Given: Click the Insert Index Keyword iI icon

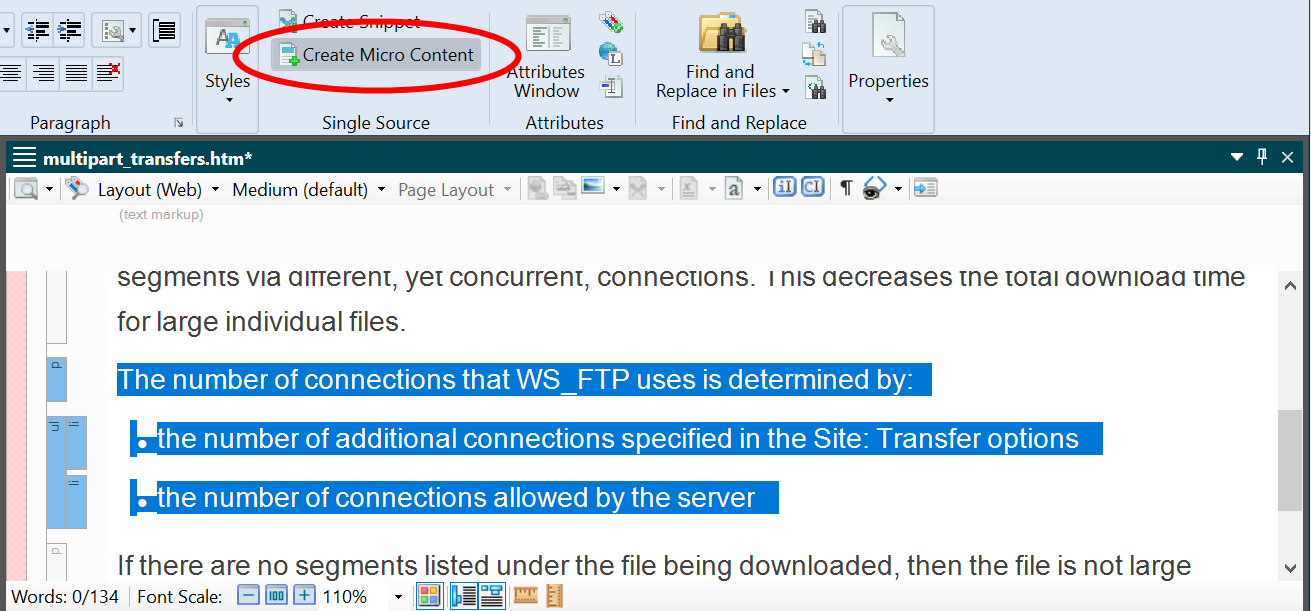Looking at the screenshot, I should coord(784,187).
